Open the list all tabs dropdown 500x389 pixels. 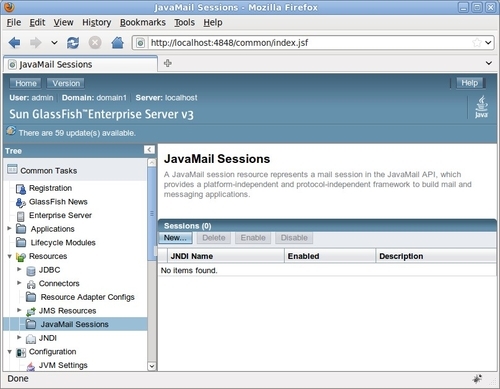pyautogui.click(x=489, y=63)
